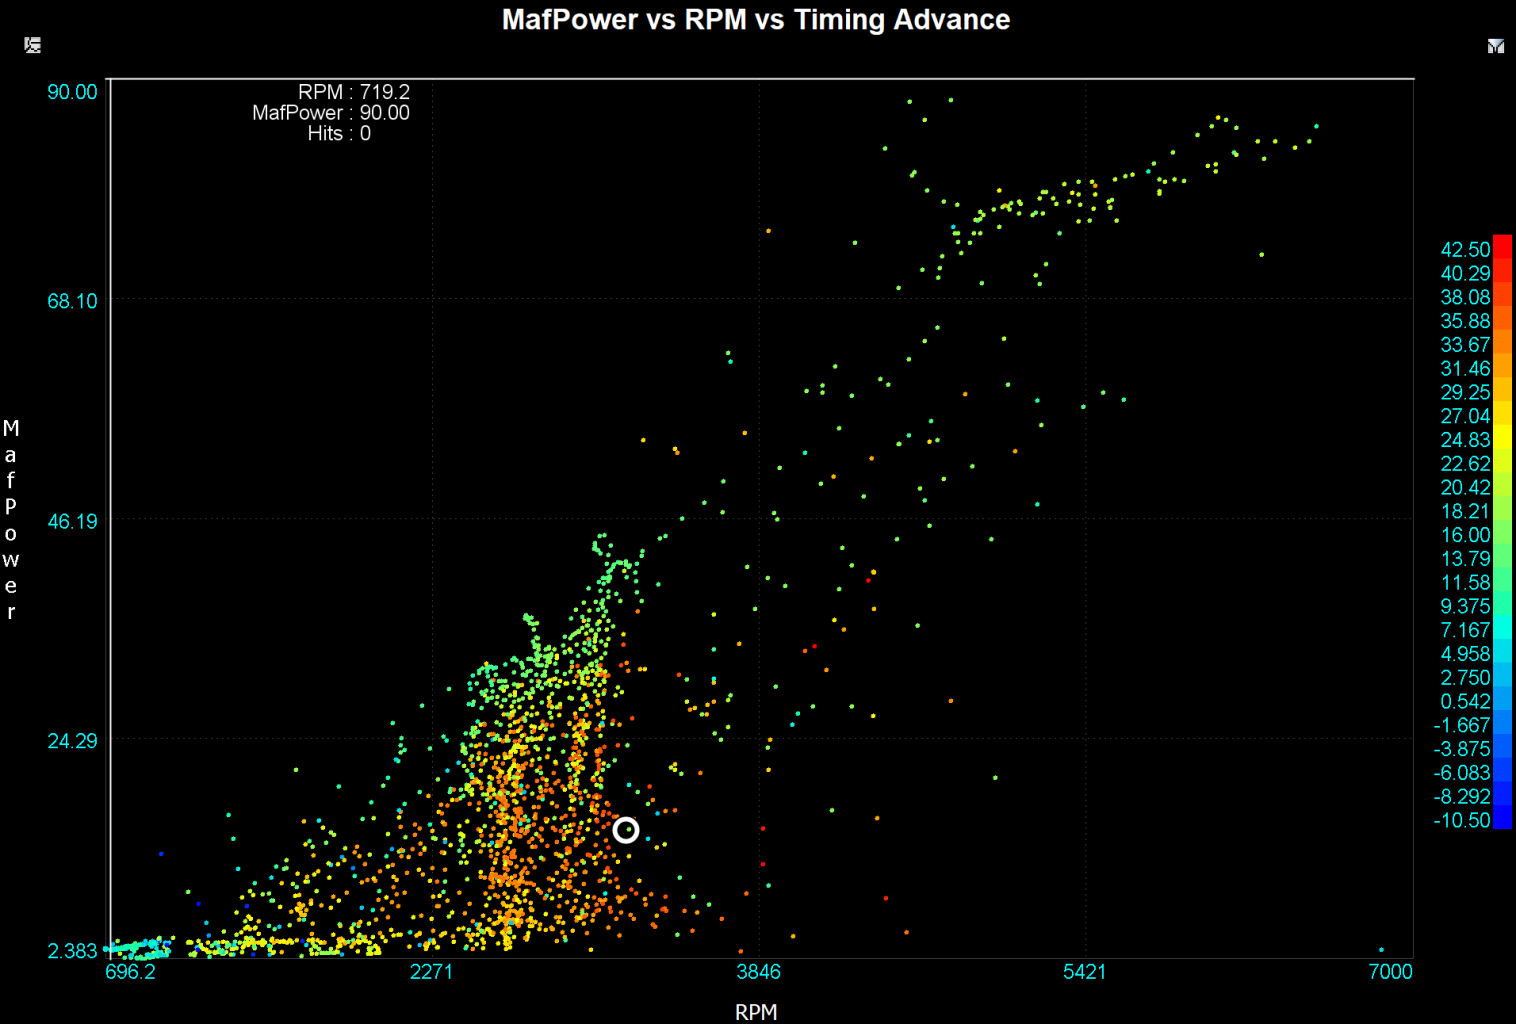This screenshot has height=1024, width=1516.
Task: Click the vertical MafPower y-axis label
Action: point(11,519)
